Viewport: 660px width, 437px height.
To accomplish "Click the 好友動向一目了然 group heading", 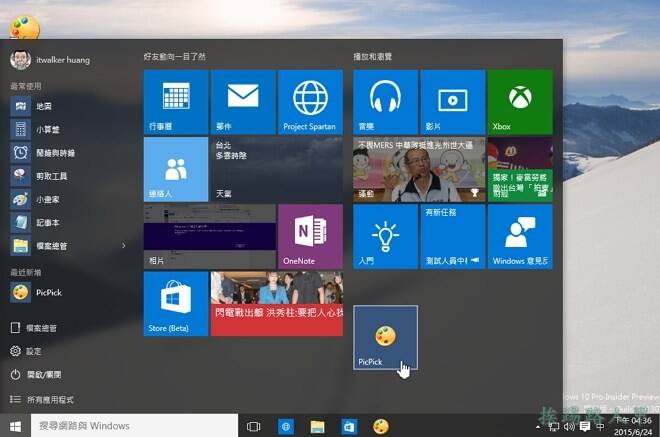I will click(175, 56).
